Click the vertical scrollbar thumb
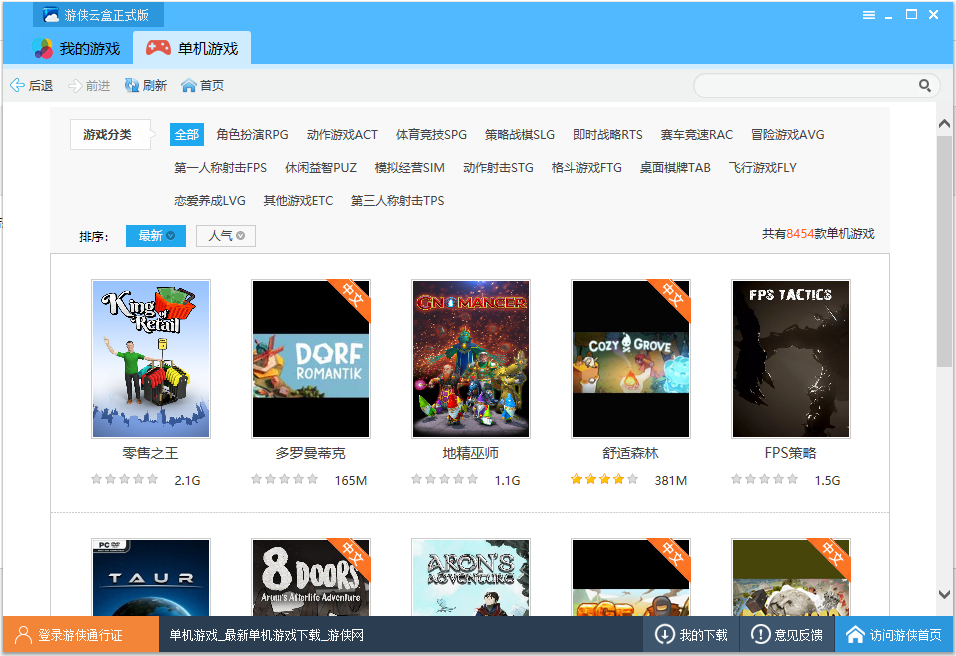The image size is (956, 656). tap(944, 251)
